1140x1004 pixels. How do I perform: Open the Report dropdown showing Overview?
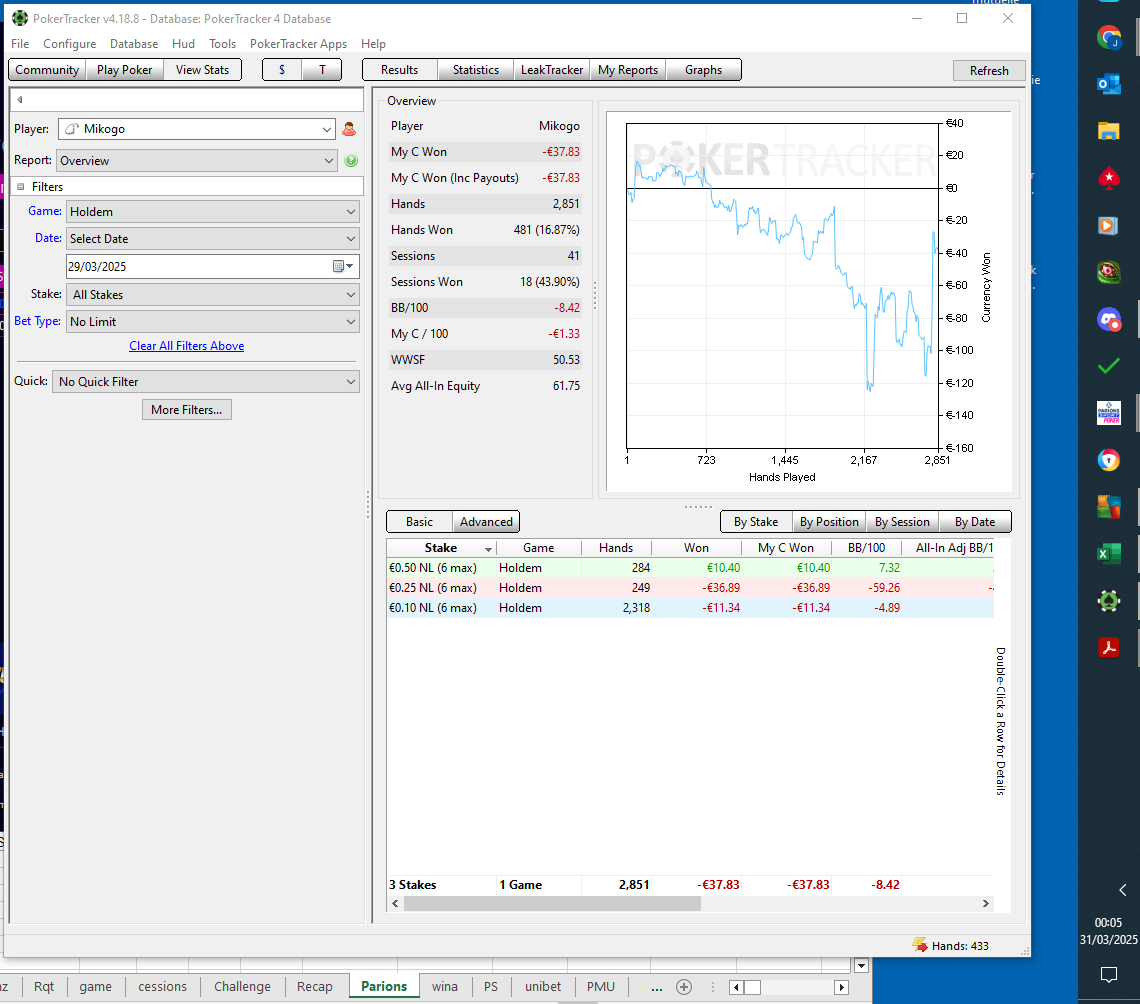click(x=196, y=161)
